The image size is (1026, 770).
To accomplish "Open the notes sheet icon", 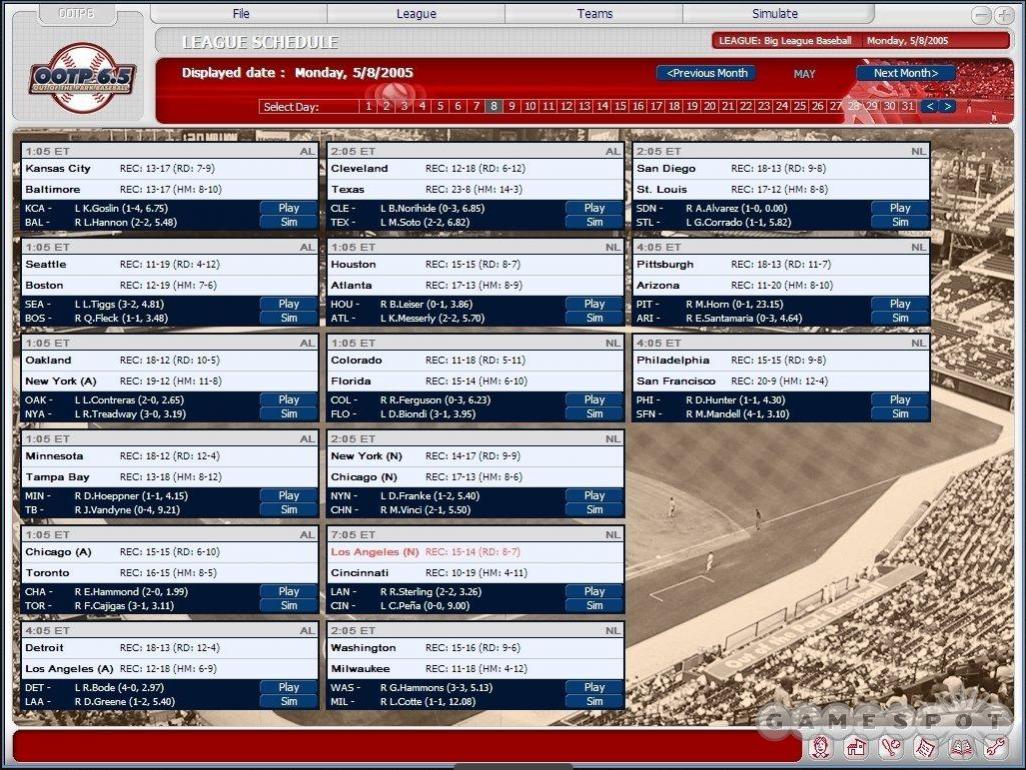I will [925, 746].
